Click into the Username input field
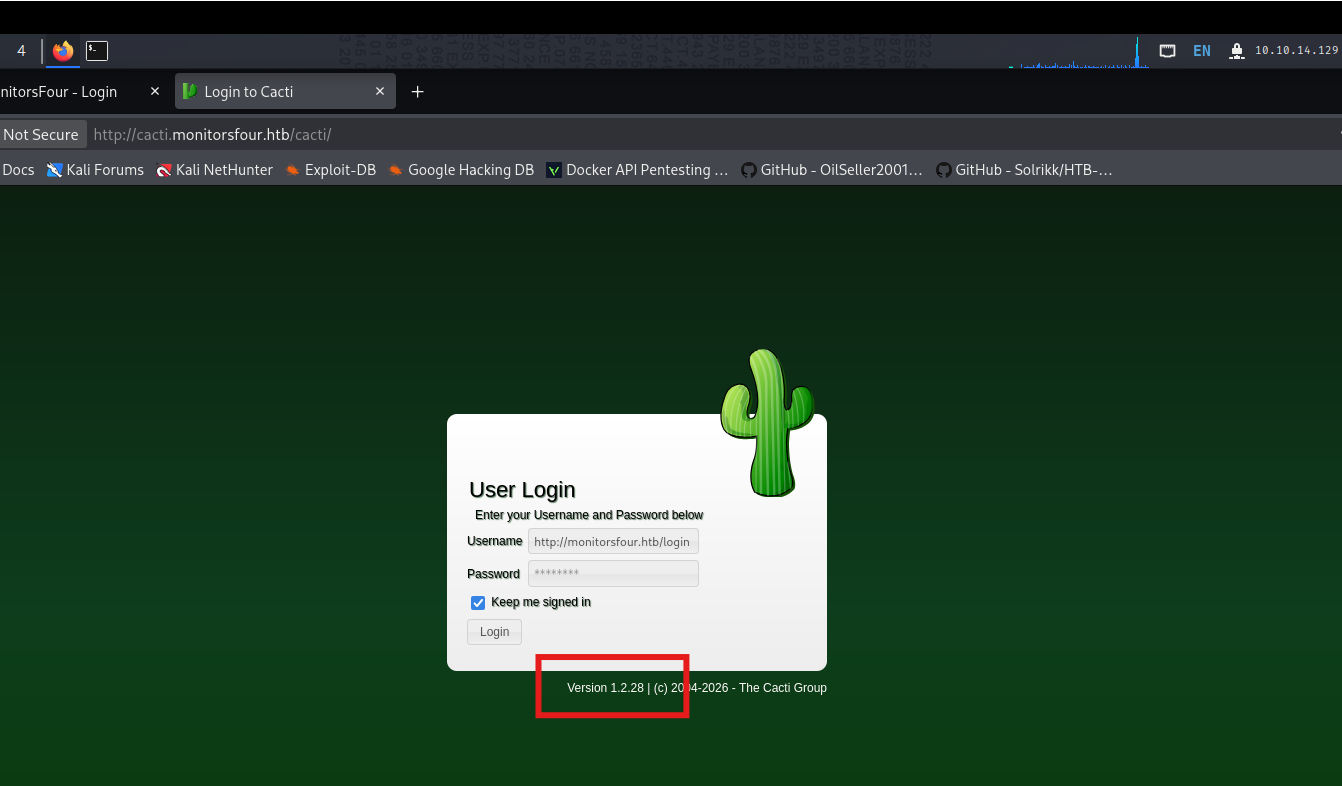This screenshot has height=786, width=1342. (613, 541)
